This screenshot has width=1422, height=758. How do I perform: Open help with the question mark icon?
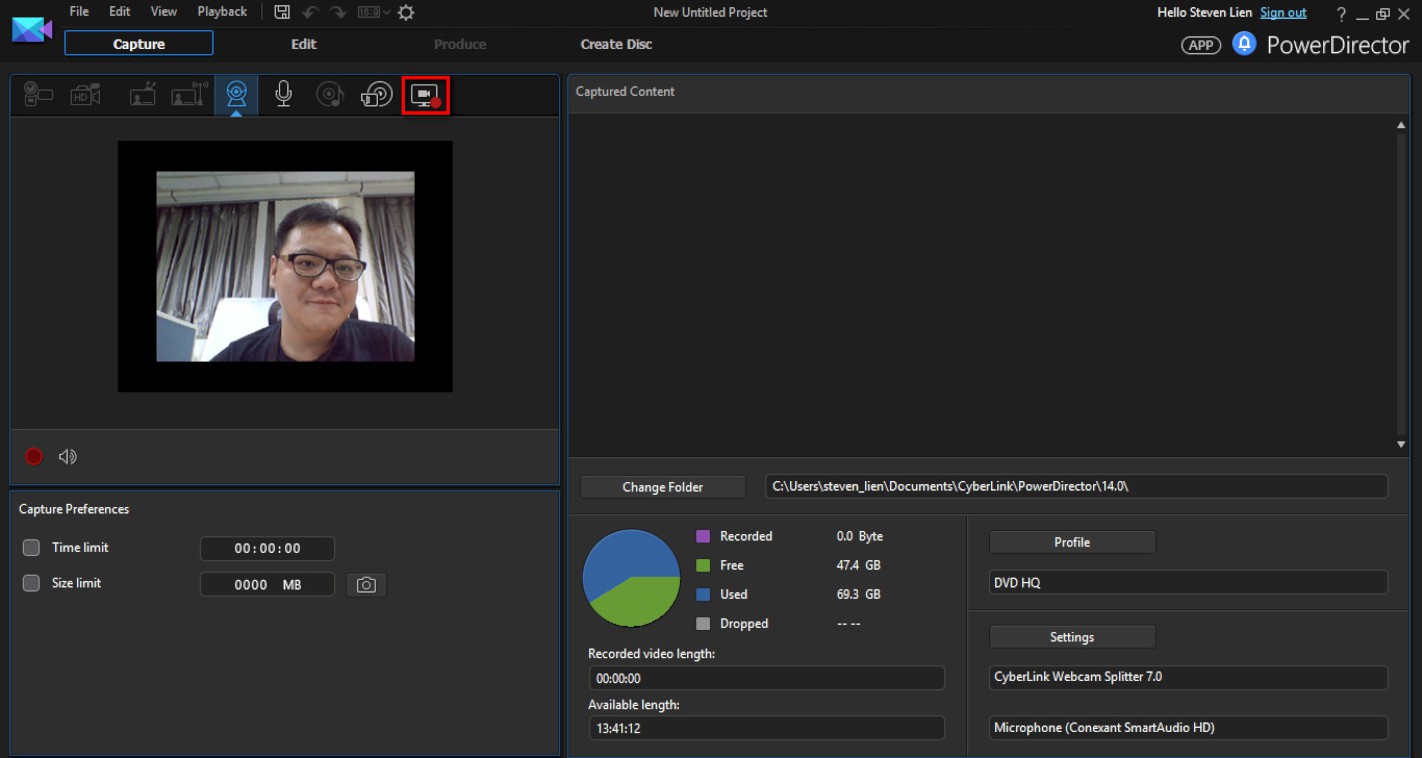pyautogui.click(x=1341, y=13)
